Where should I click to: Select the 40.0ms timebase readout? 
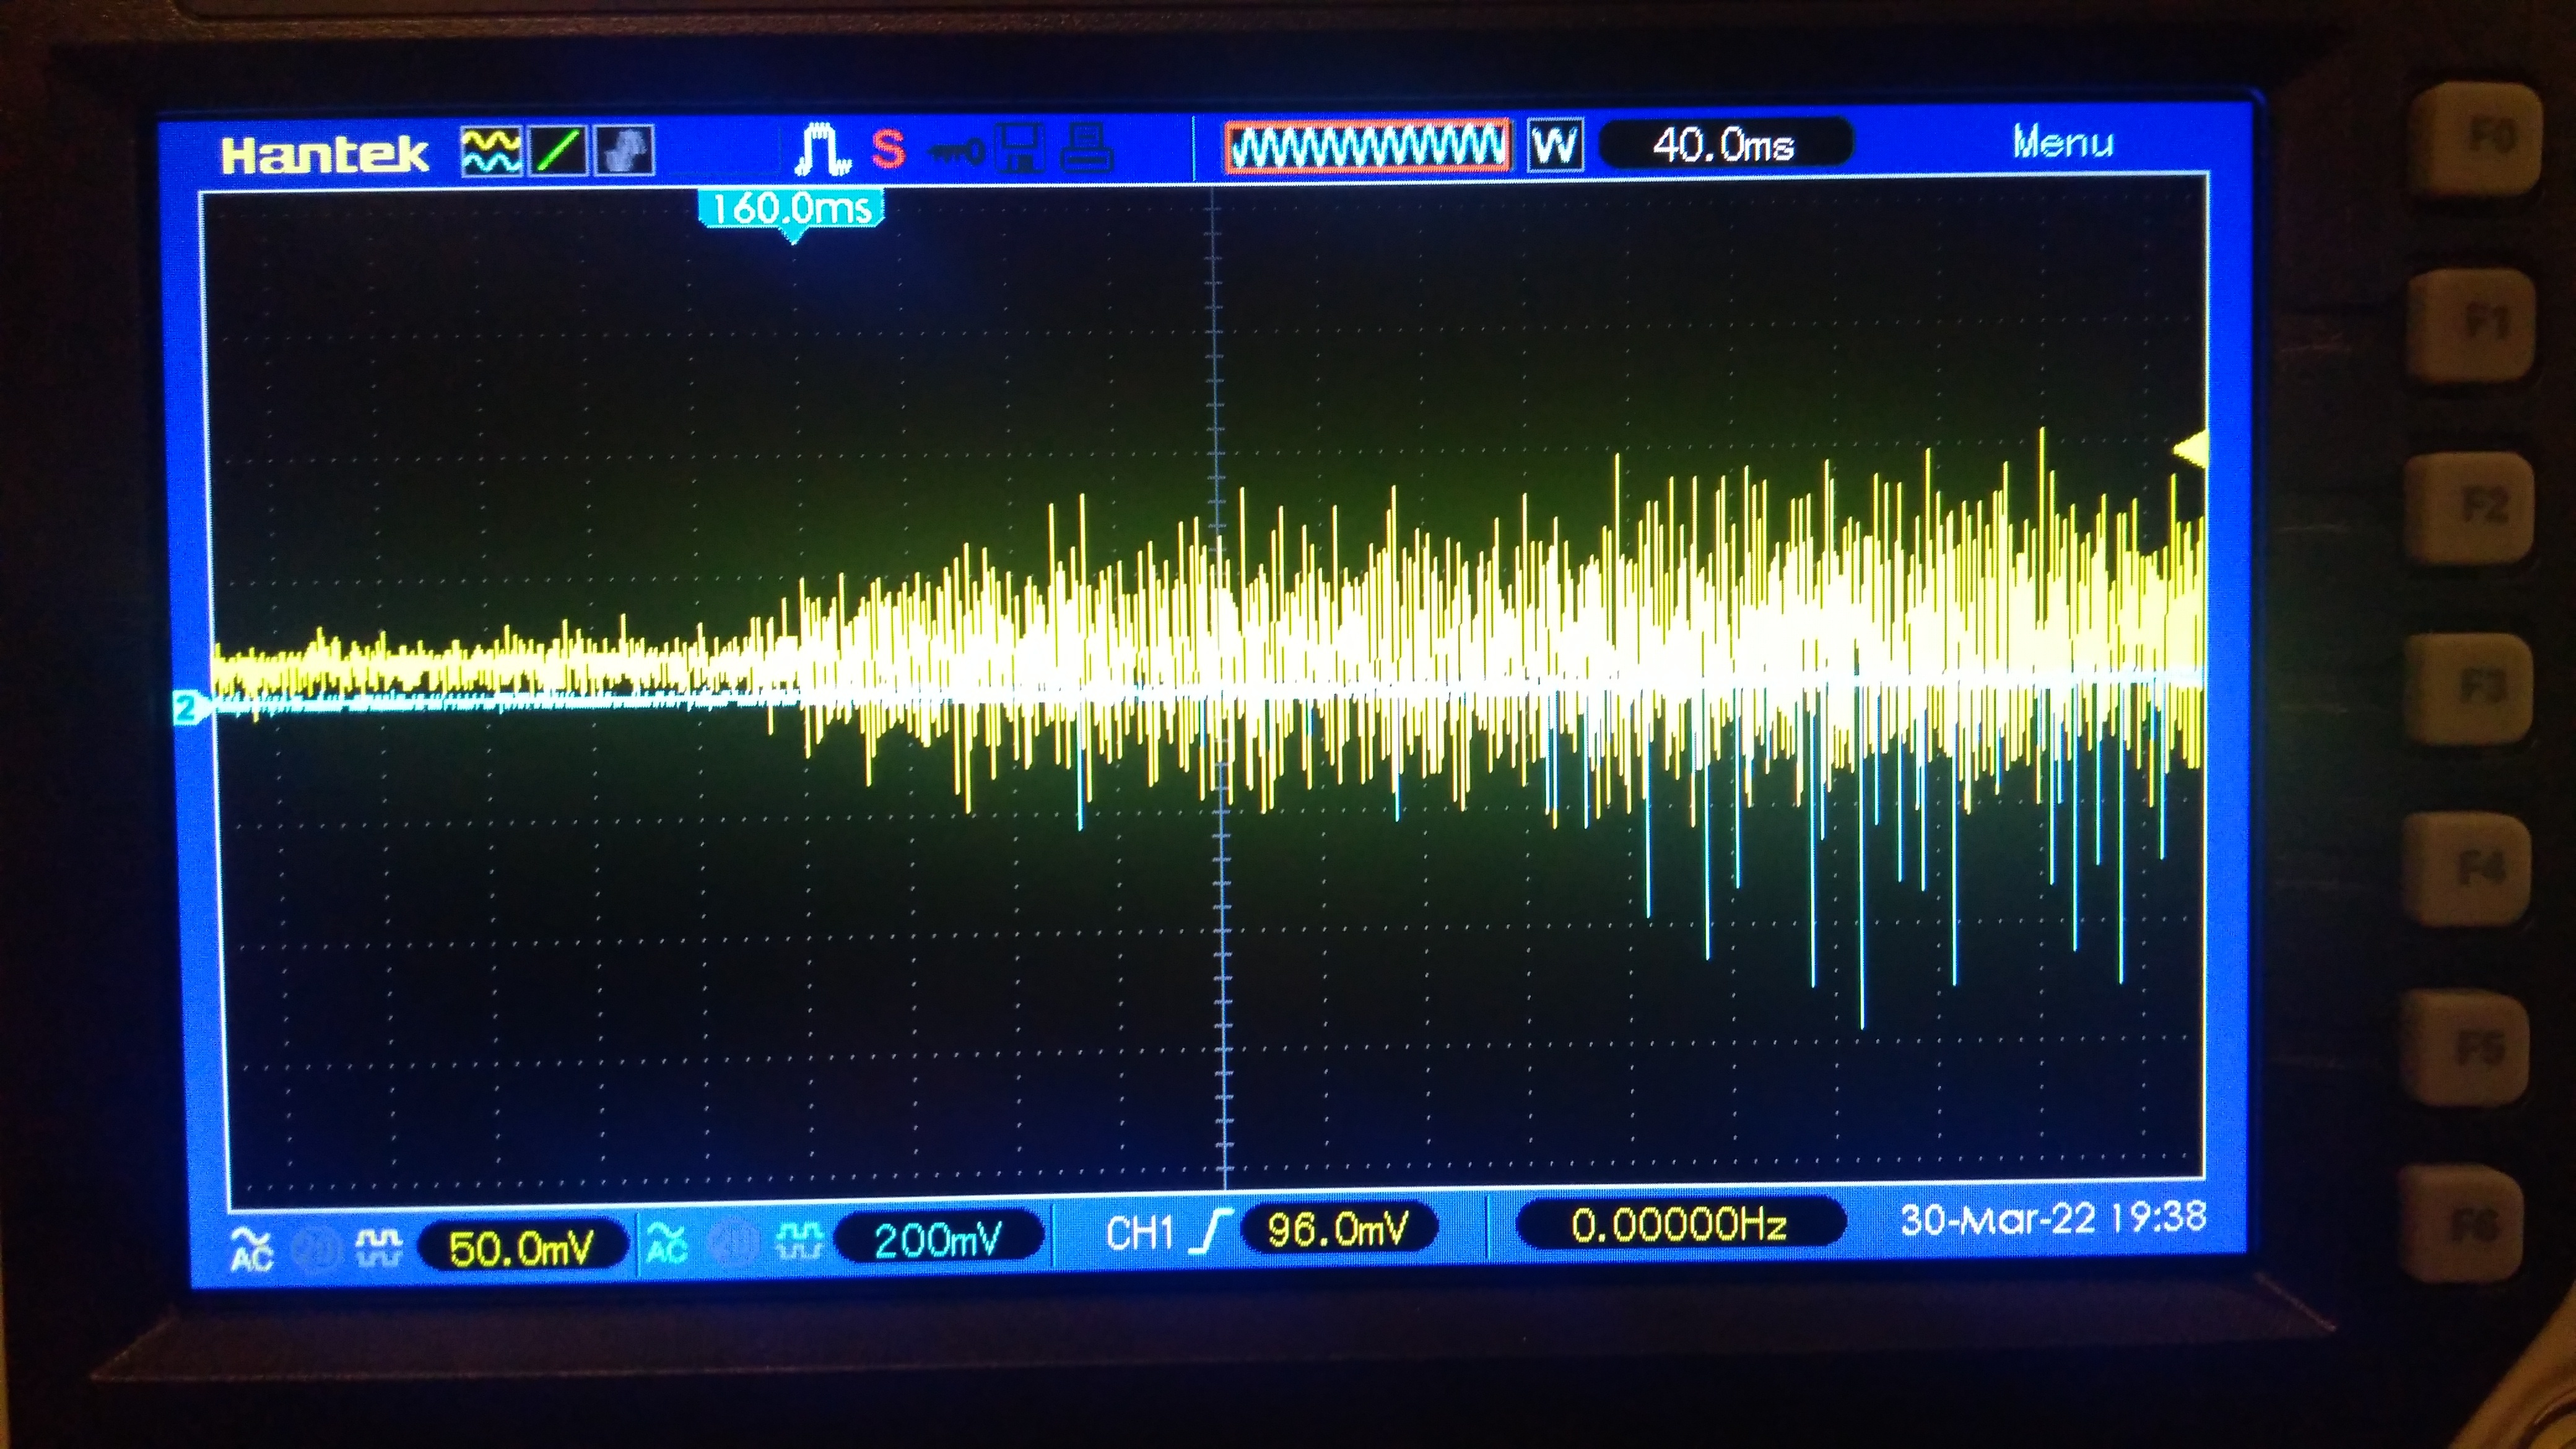[1725, 144]
